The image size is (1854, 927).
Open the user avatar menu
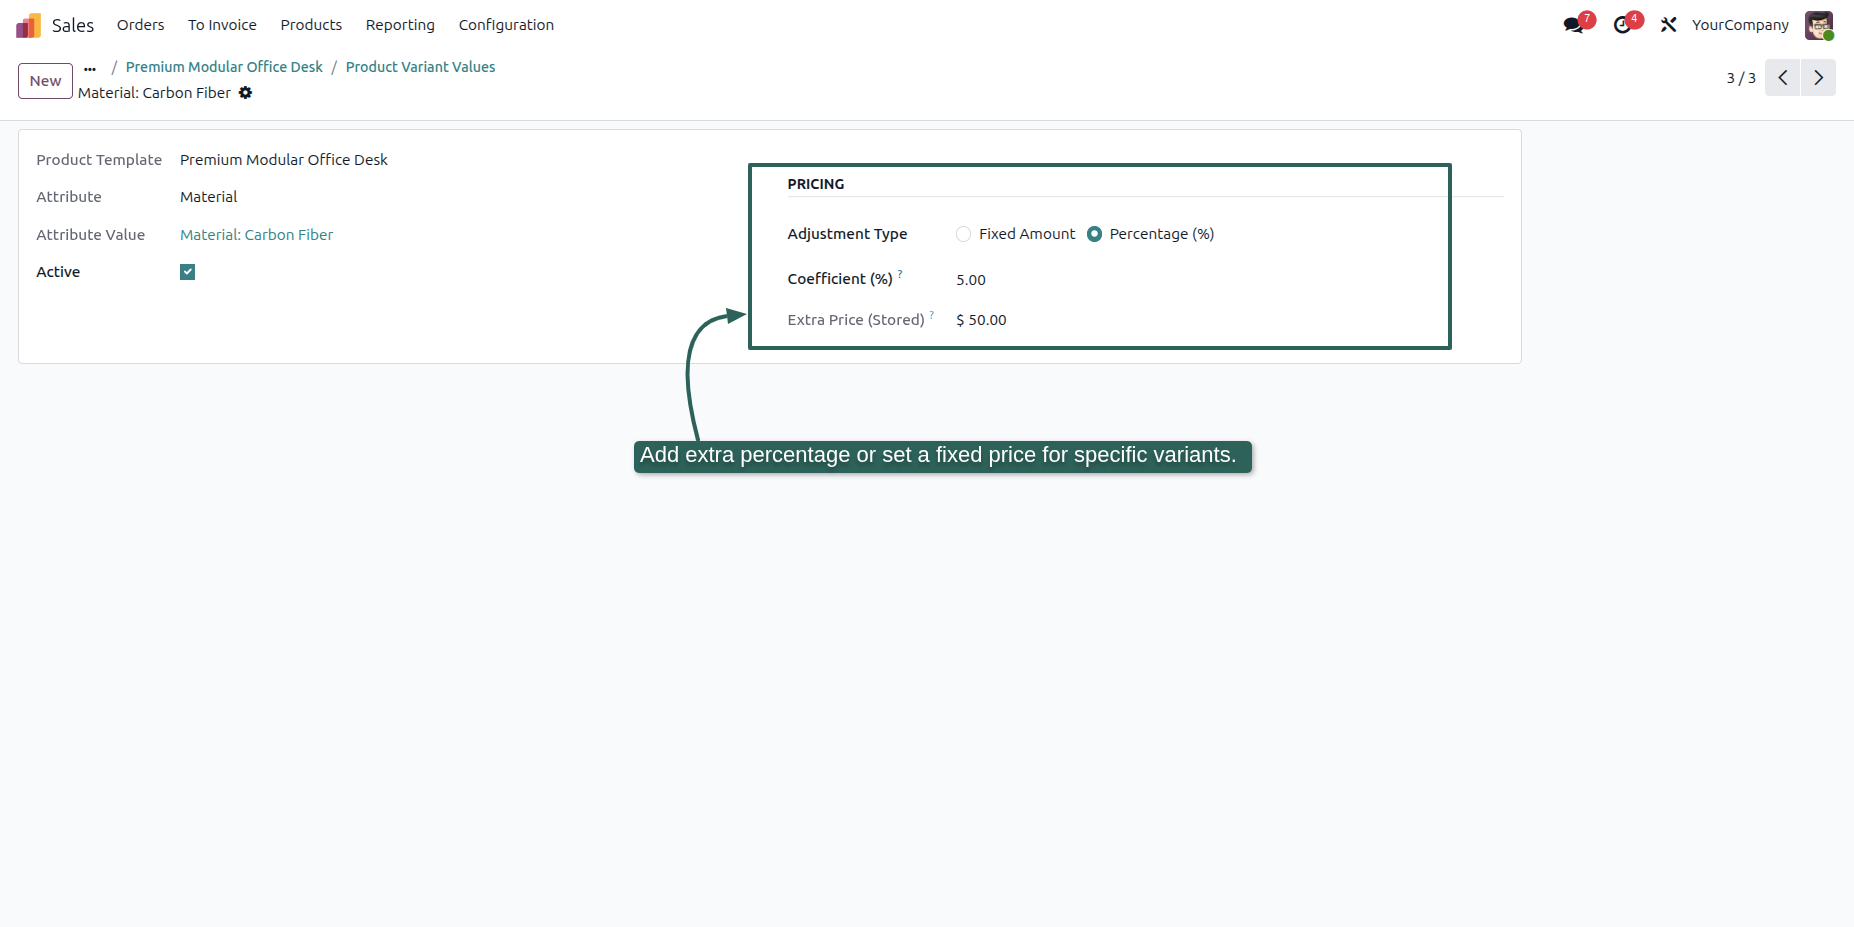tap(1819, 25)
